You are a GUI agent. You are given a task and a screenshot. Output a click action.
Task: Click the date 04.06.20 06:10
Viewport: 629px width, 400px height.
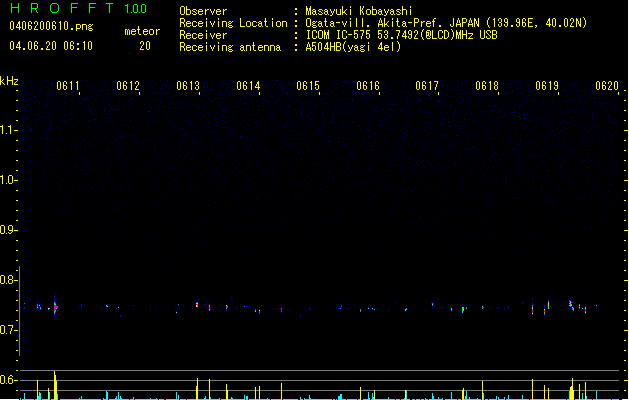click(x=51, y=46)
